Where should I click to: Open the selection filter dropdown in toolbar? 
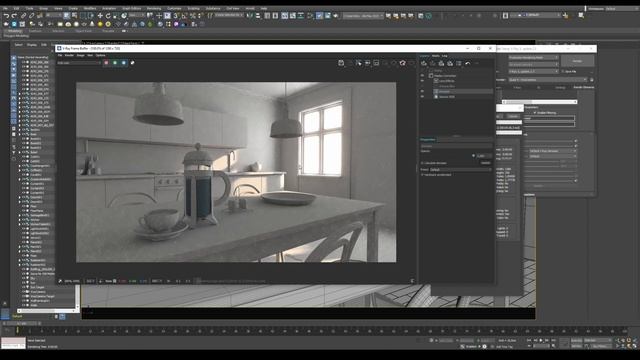tap(53, 16)
